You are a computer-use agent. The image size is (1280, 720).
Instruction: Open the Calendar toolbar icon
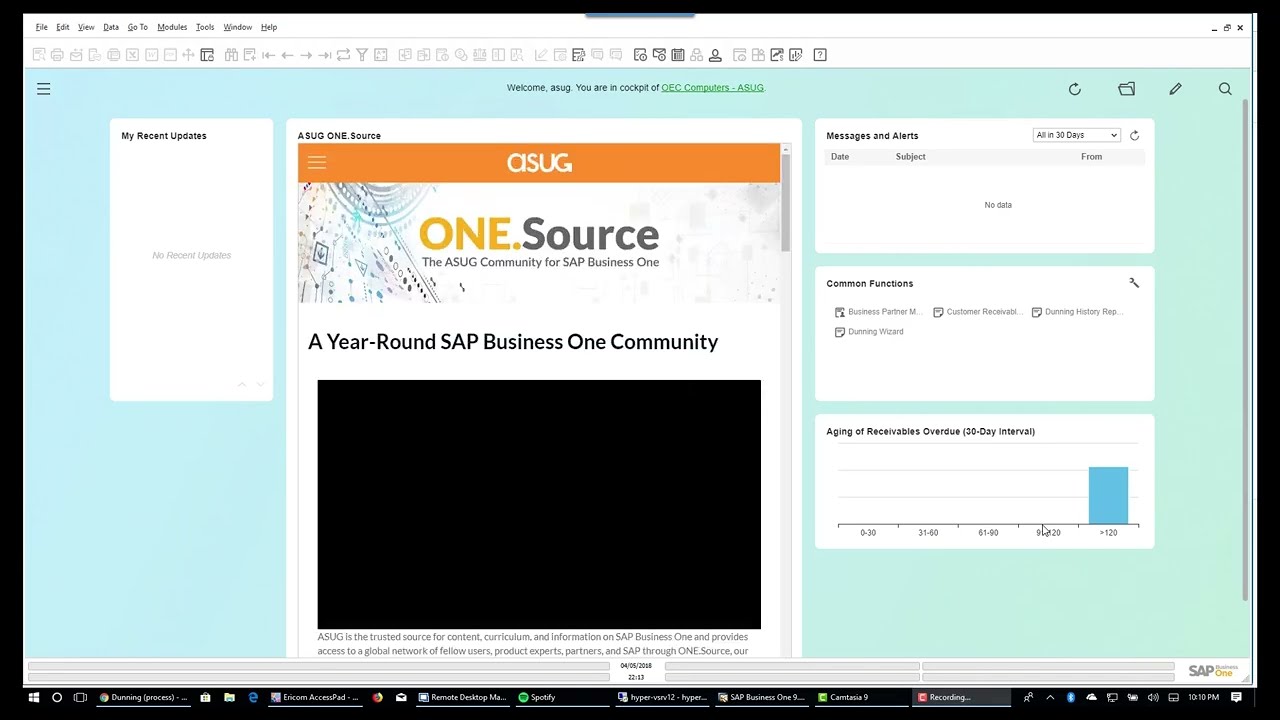(678, 55)
